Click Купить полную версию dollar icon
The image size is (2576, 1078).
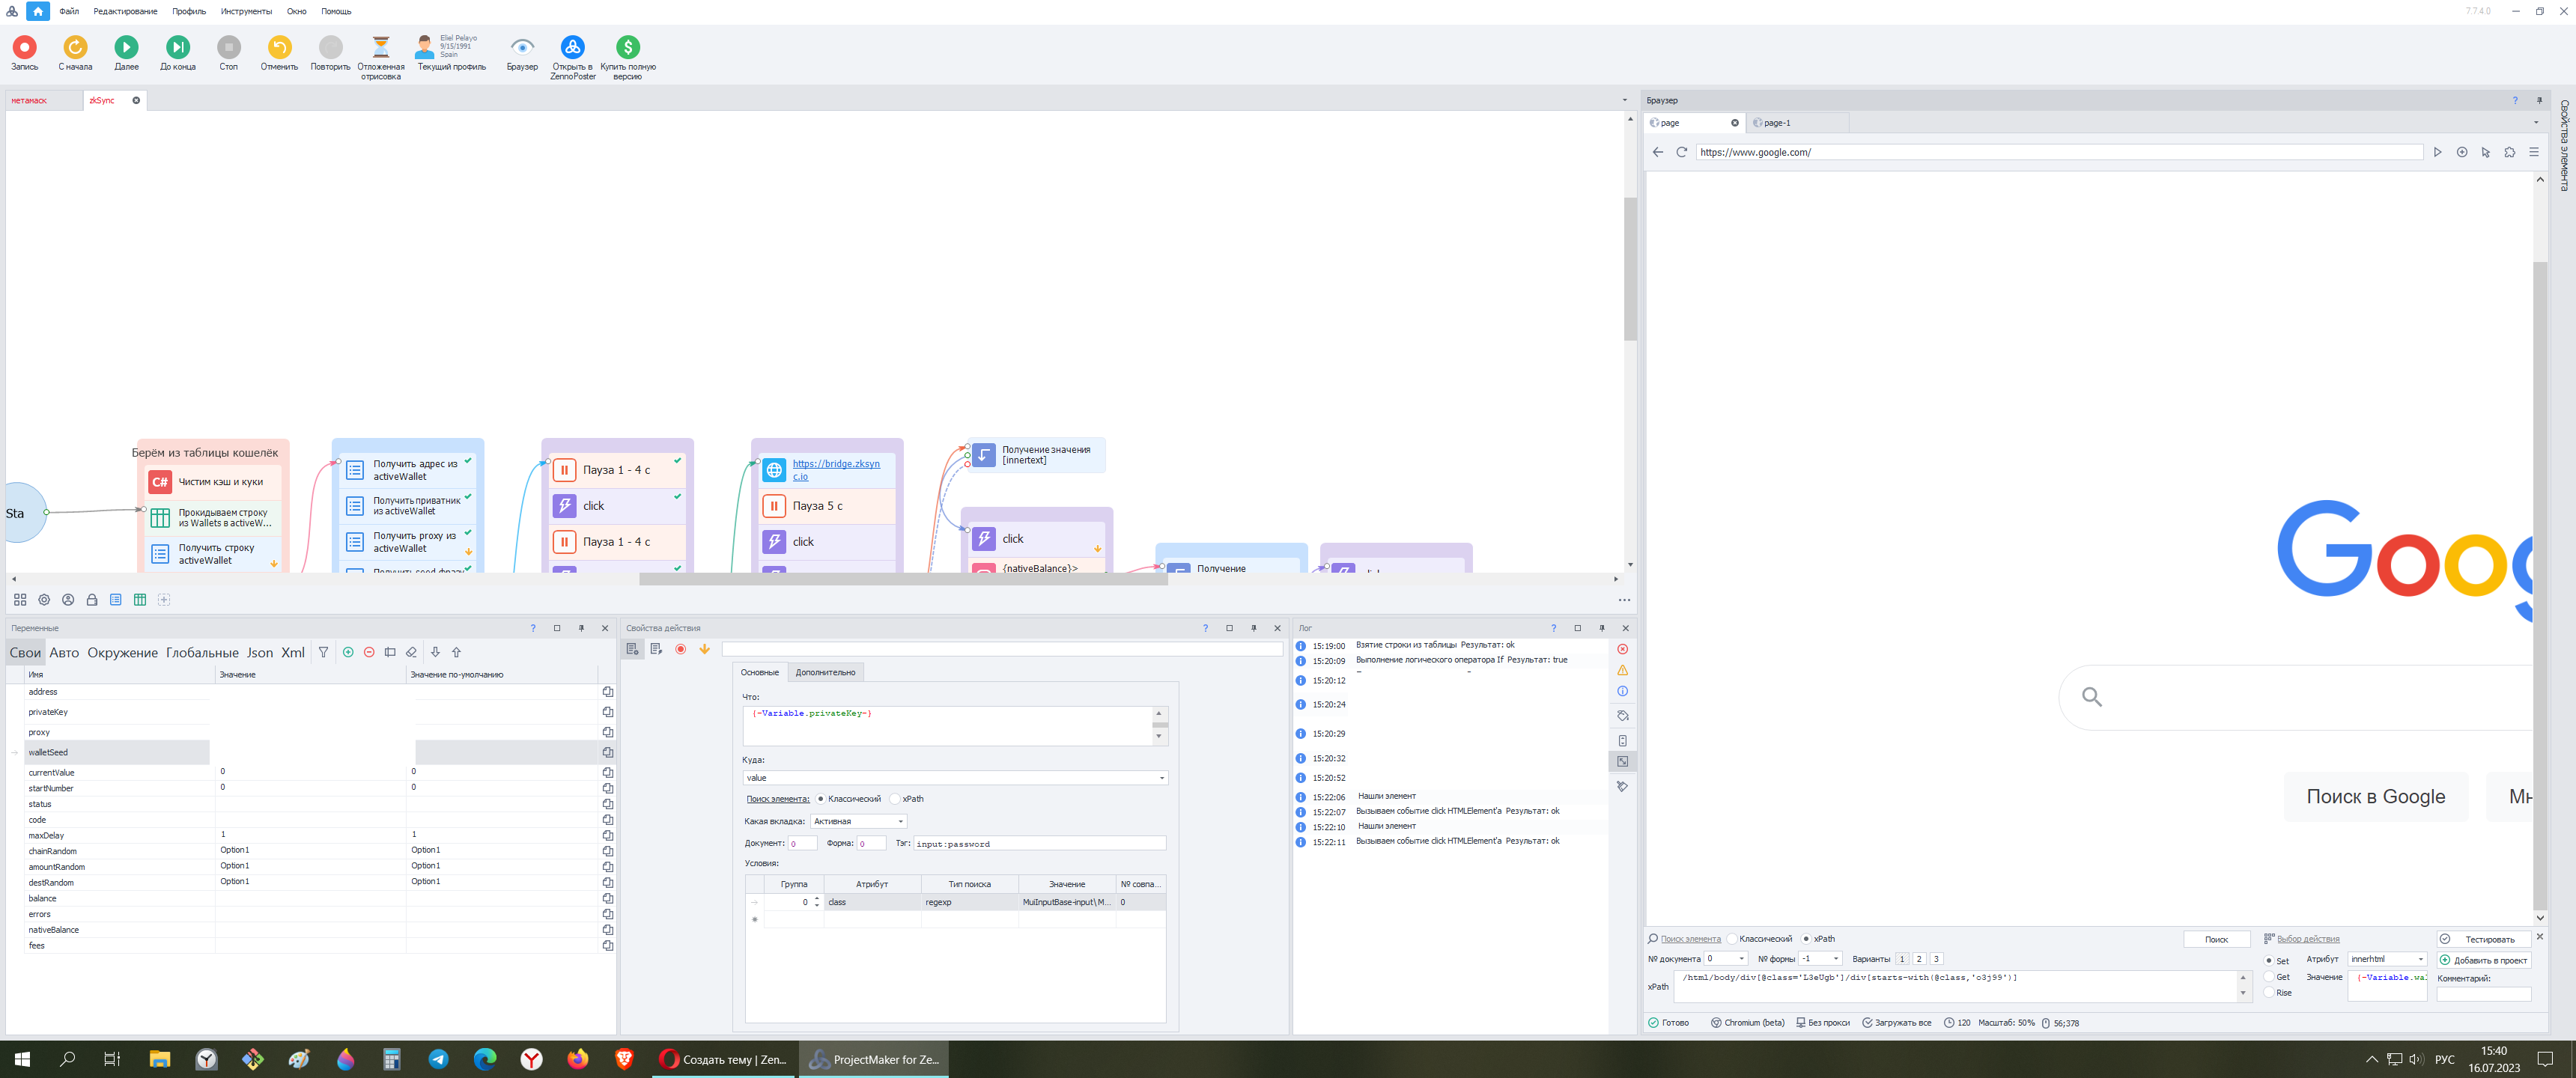point(627,47)
